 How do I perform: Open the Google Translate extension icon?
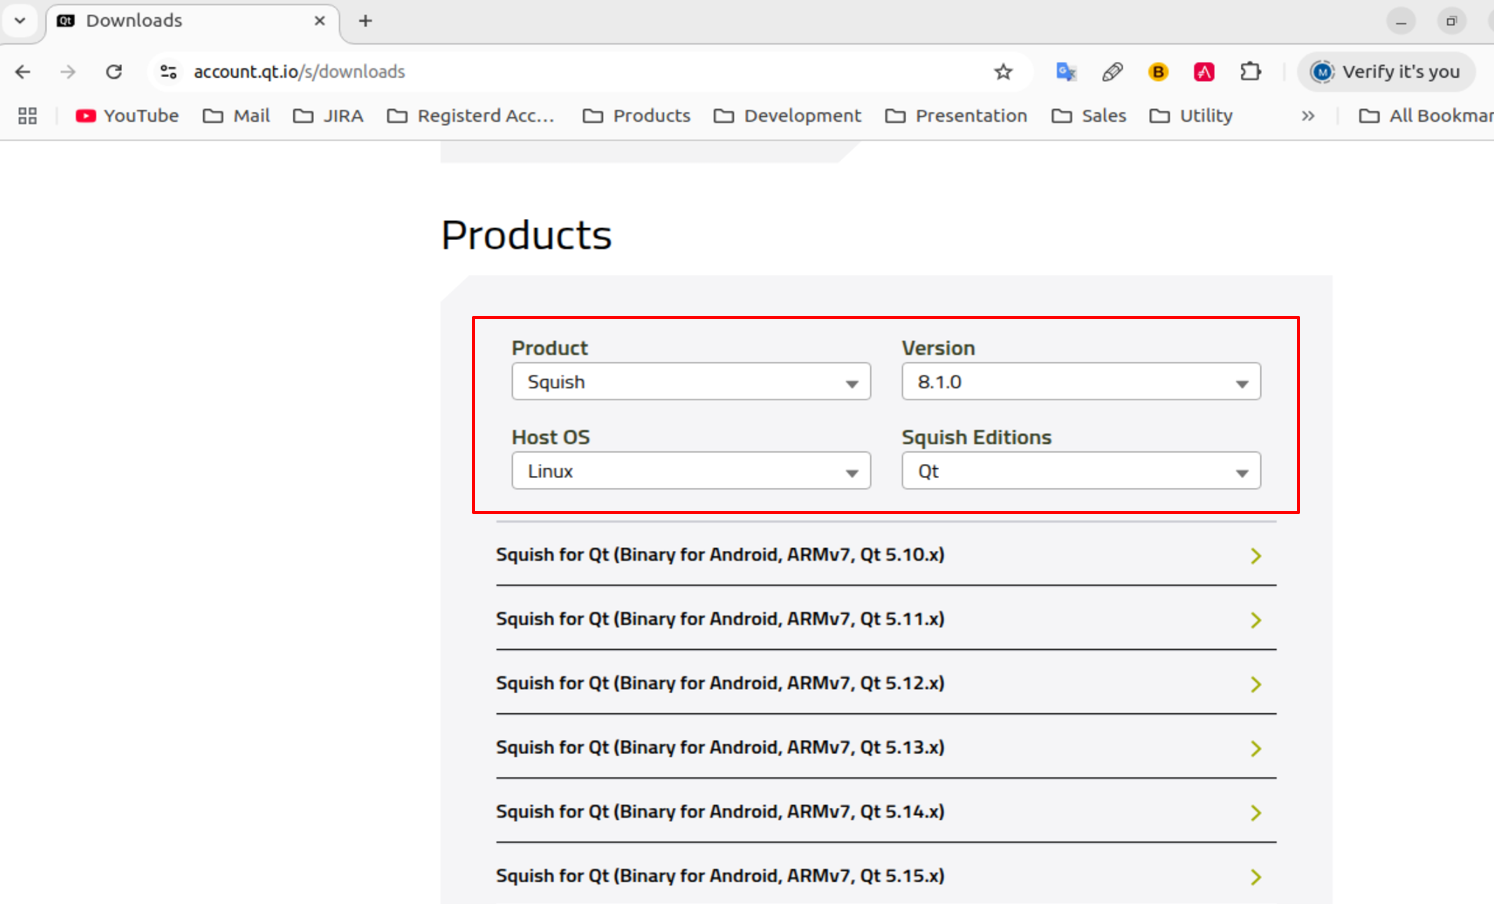1066,72
